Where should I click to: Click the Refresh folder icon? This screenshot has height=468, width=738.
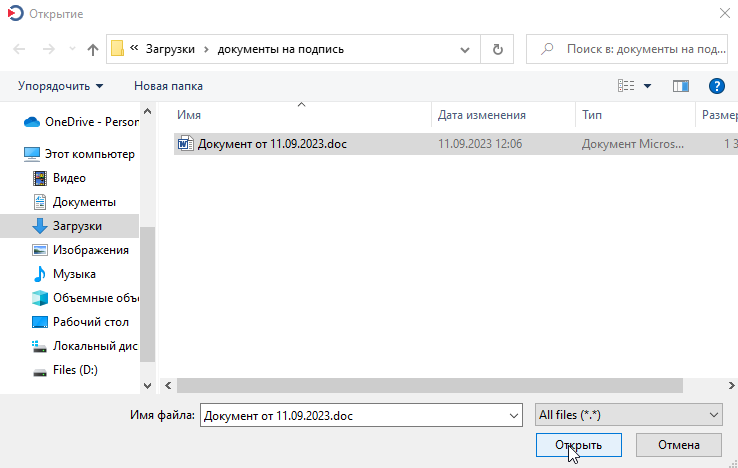coord(497,49)
